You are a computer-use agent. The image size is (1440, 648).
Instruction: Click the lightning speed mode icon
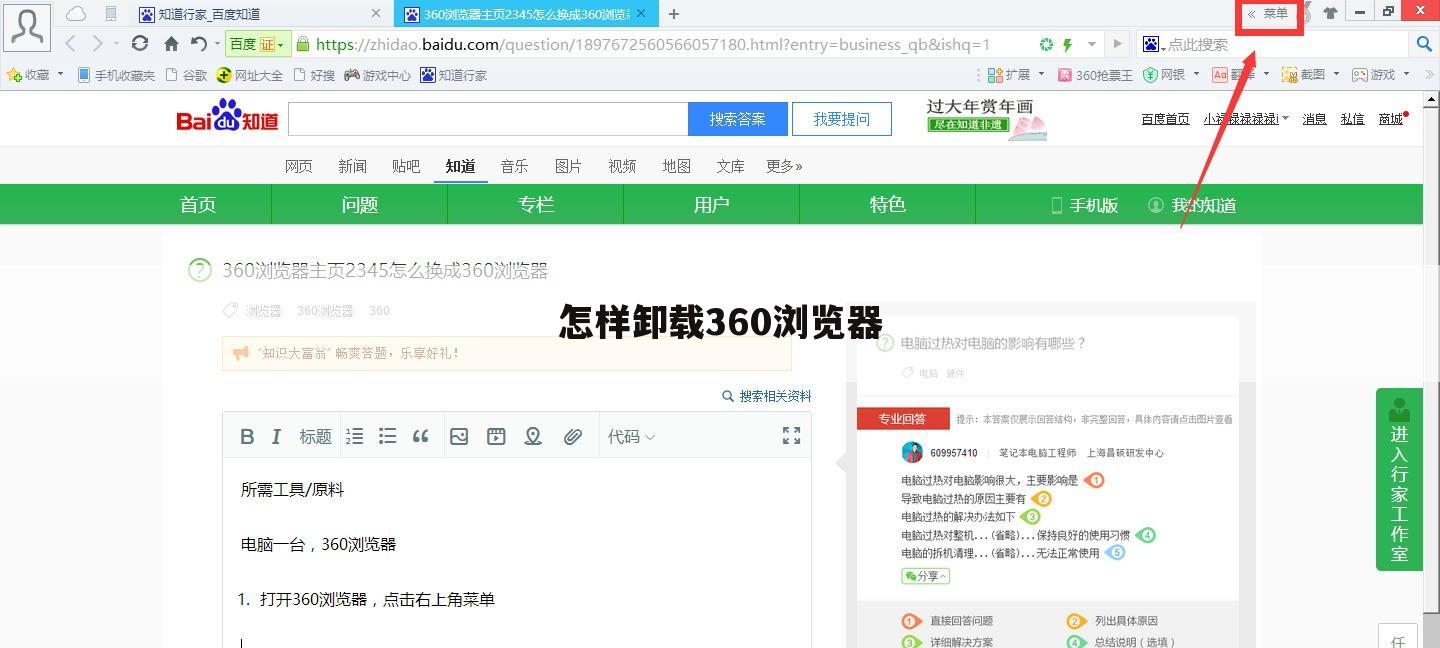(1068, 45)
